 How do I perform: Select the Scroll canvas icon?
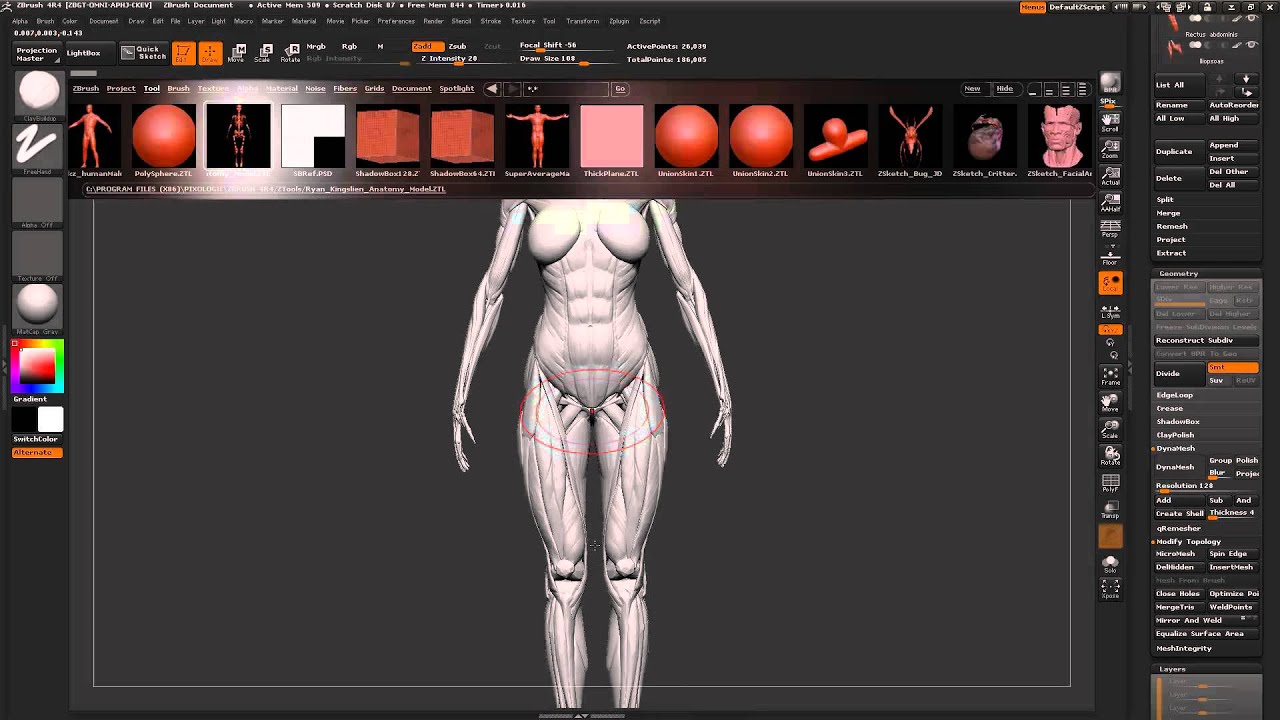[1110, 123]
